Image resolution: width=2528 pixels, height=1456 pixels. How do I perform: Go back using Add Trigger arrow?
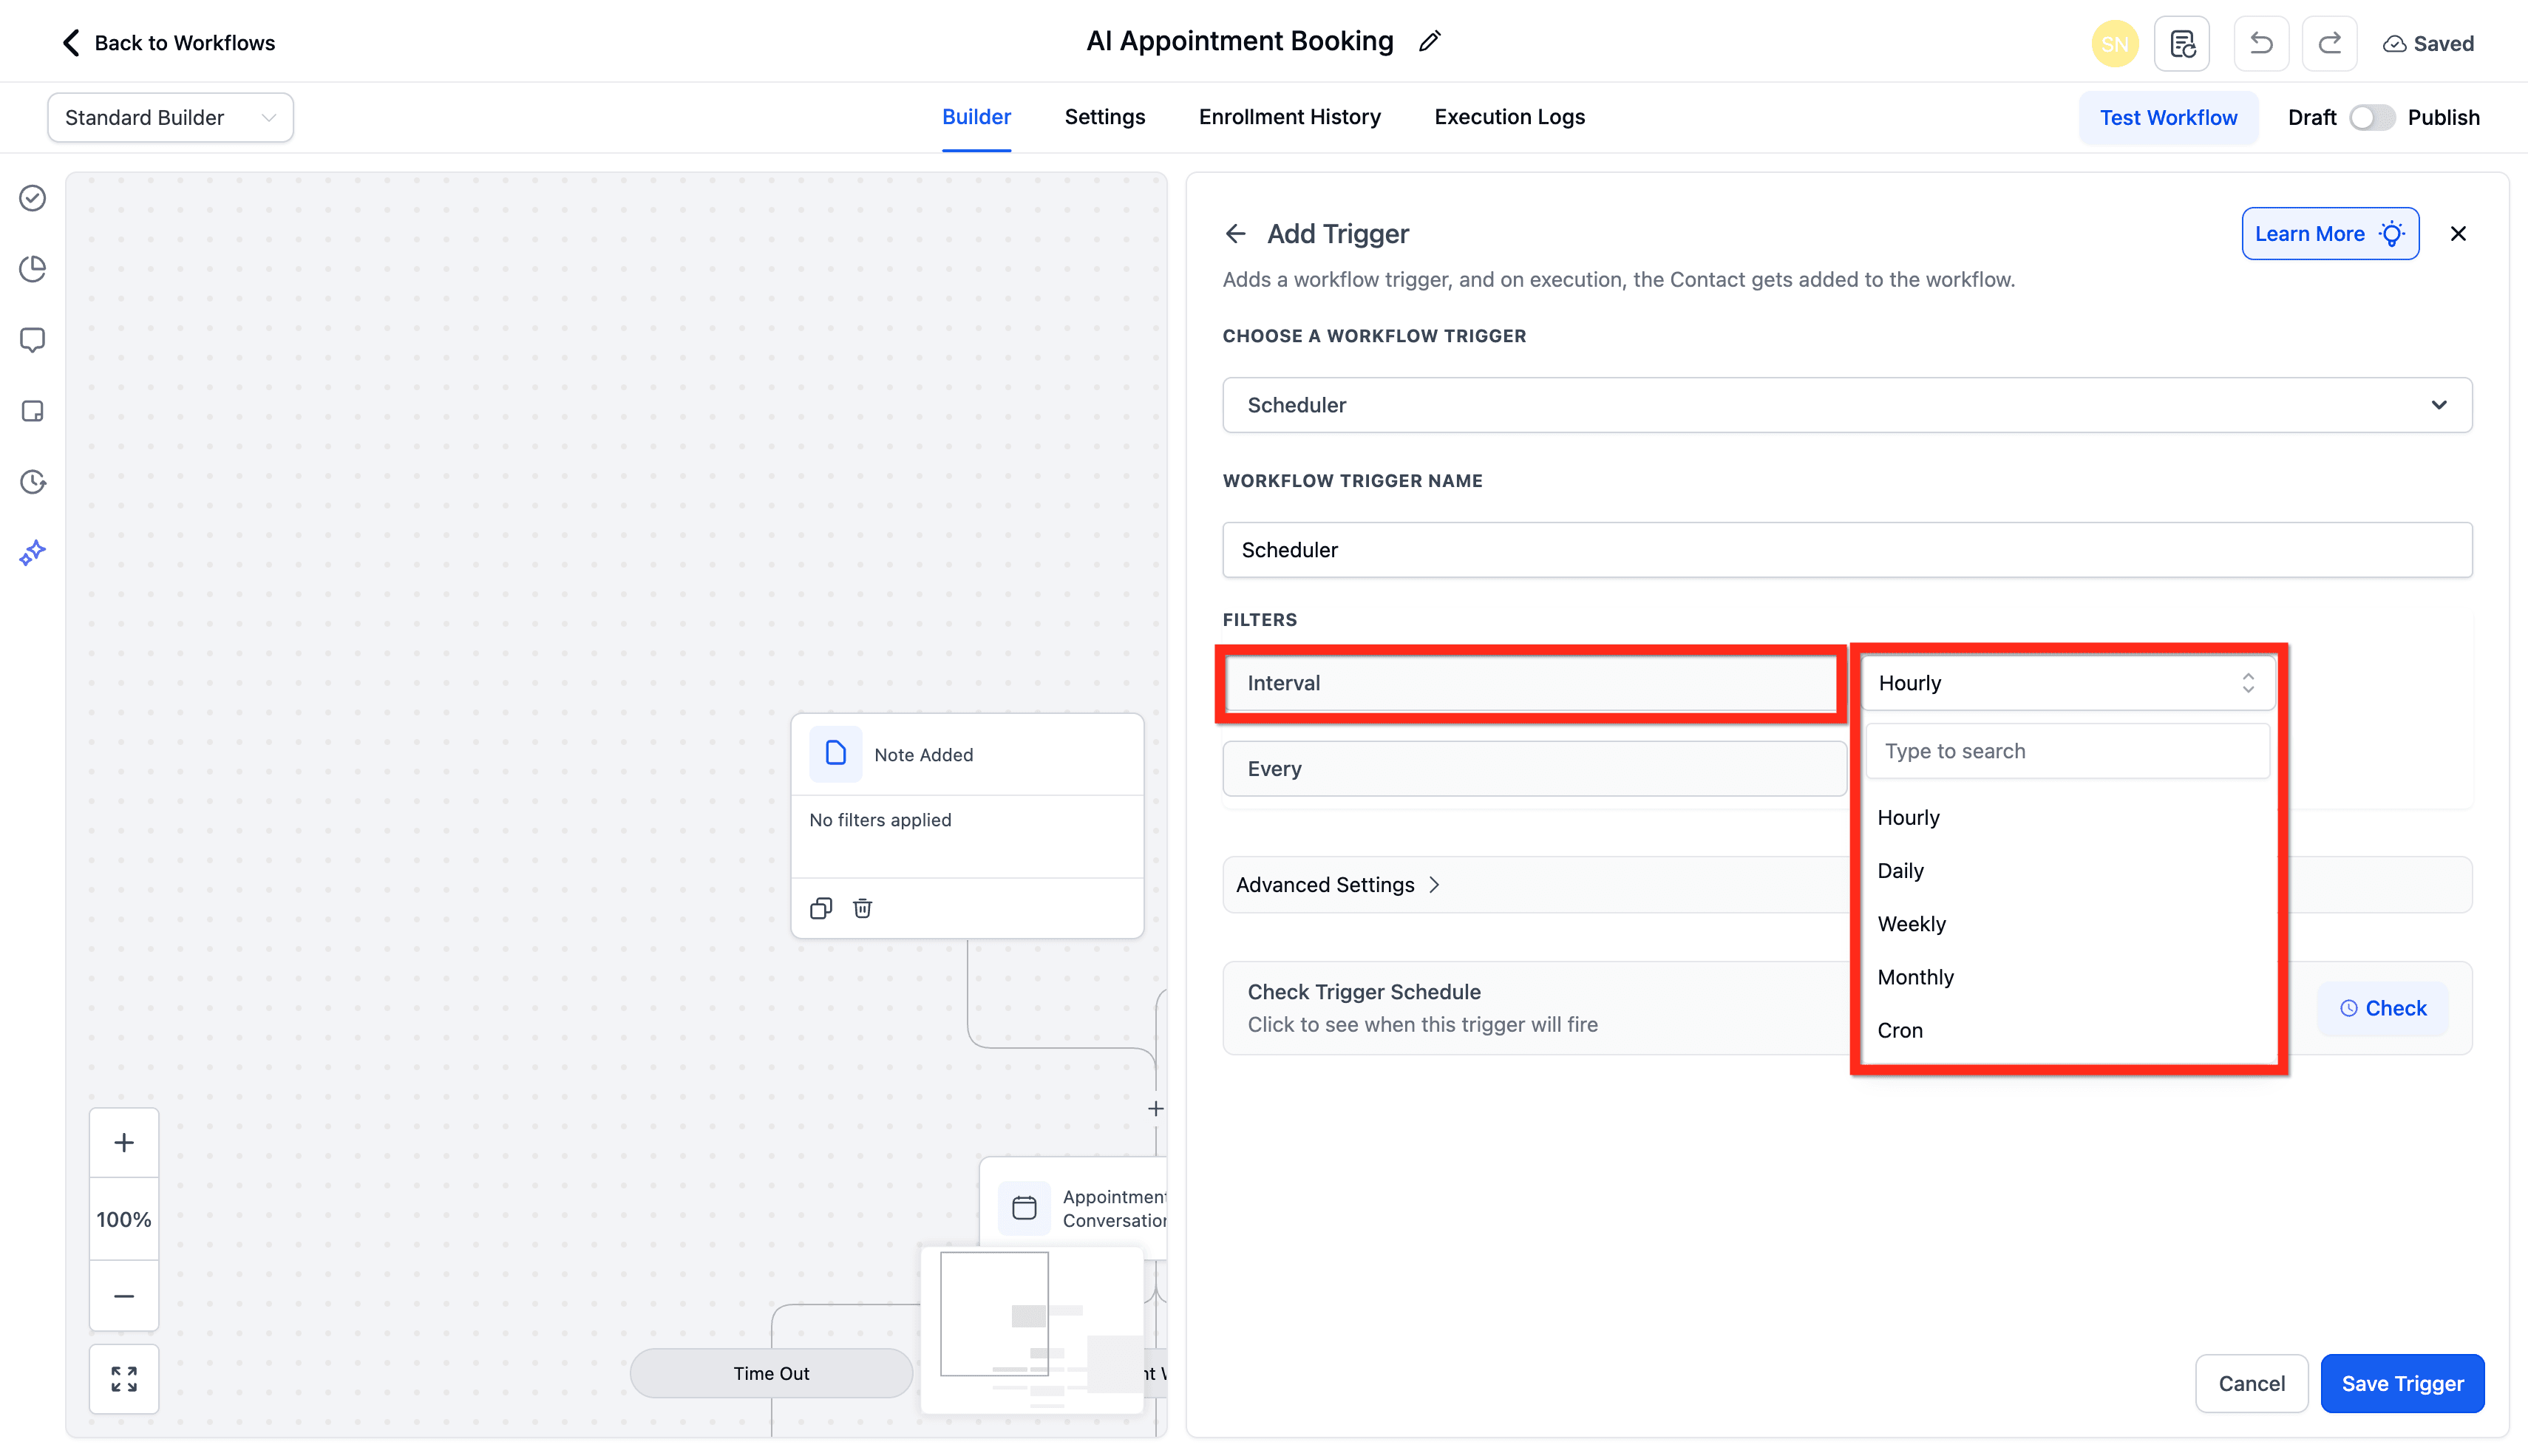pos(1236,234)
